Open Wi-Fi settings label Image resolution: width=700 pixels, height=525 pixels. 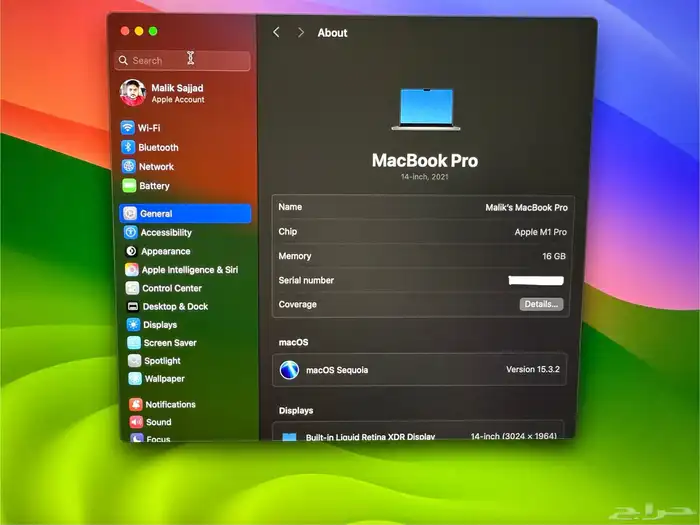click(x=149, y=128)
